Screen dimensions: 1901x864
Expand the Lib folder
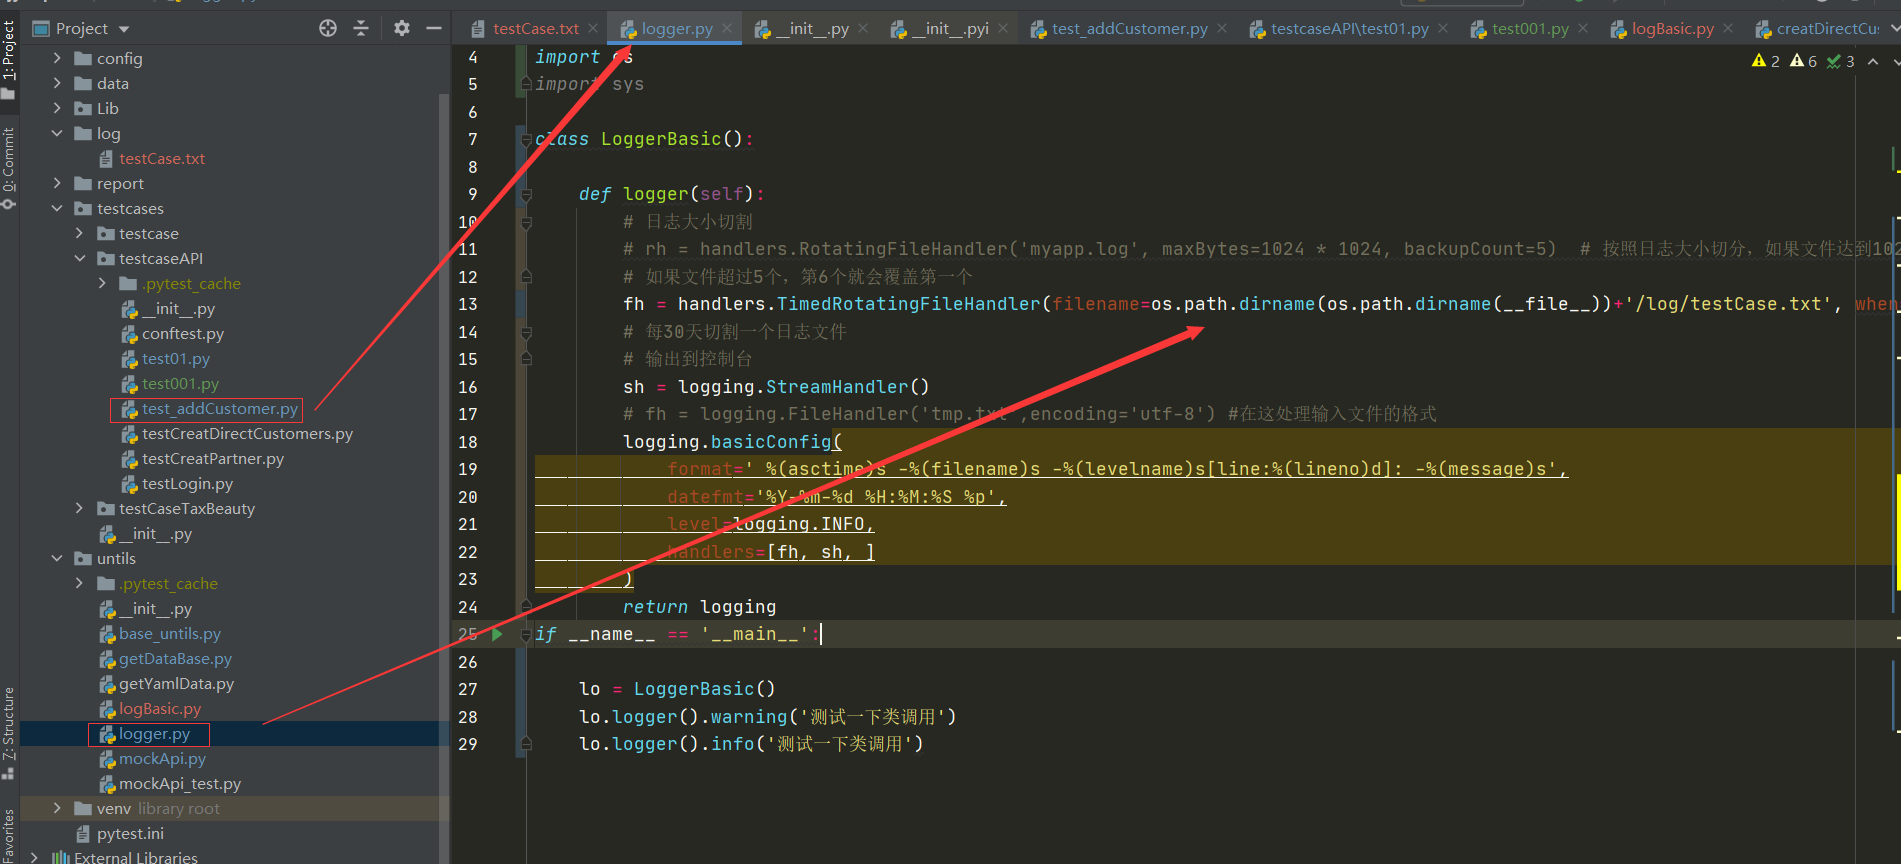click(57, 108)
